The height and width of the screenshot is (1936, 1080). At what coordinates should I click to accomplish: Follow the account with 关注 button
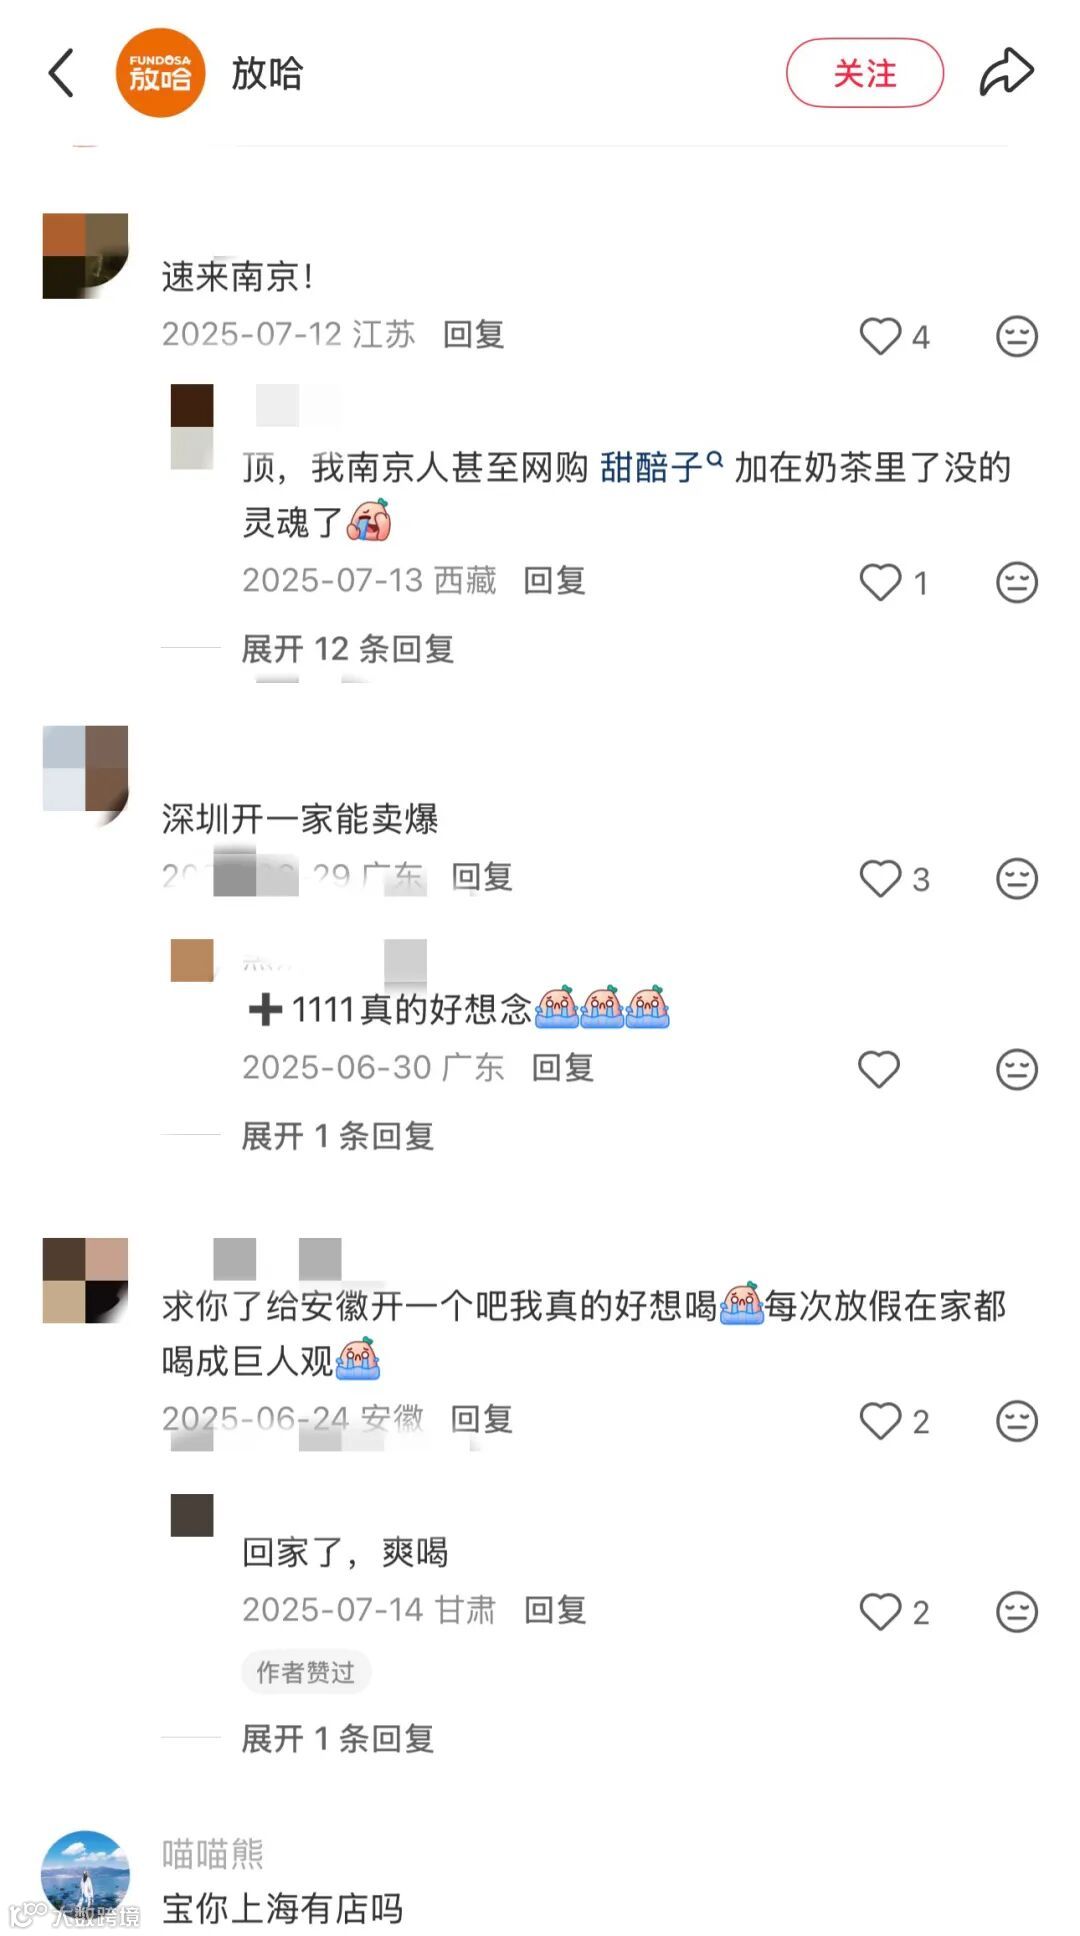tap(865, 73)
